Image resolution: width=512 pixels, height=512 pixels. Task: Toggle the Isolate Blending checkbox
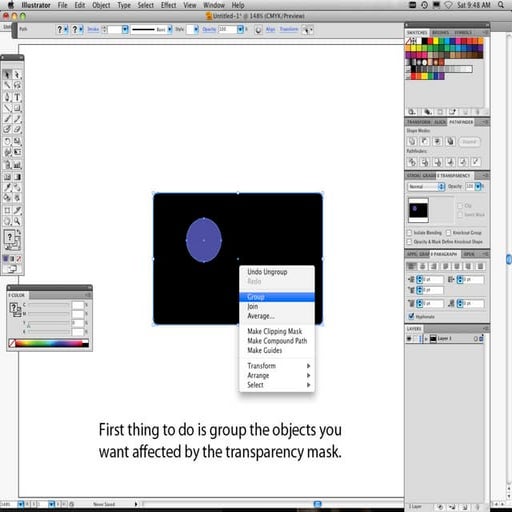point(409,232)
